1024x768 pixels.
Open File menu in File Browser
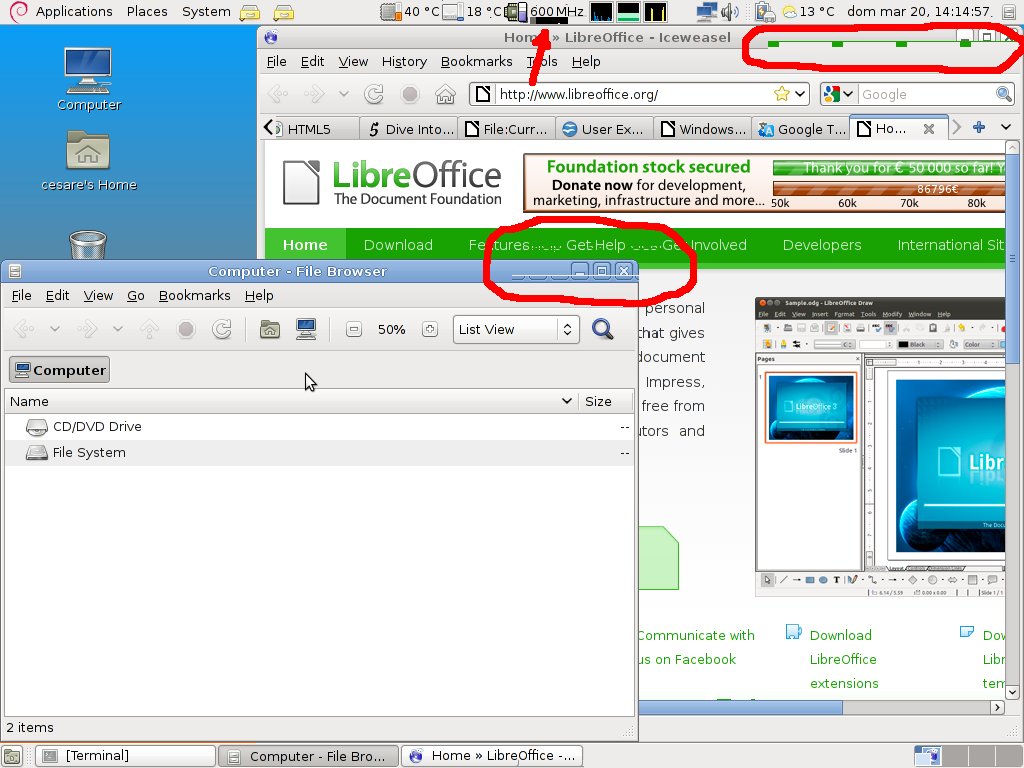point(22,295)
